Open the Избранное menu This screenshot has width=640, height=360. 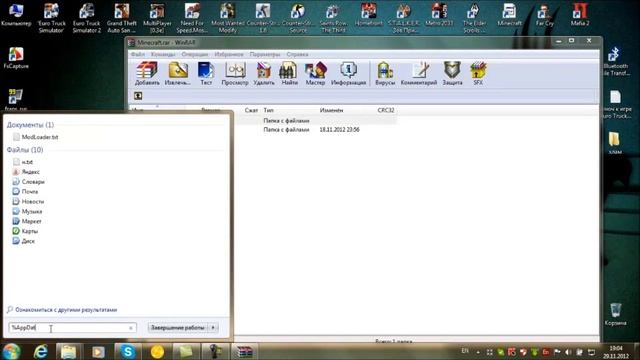coord(229,54)
